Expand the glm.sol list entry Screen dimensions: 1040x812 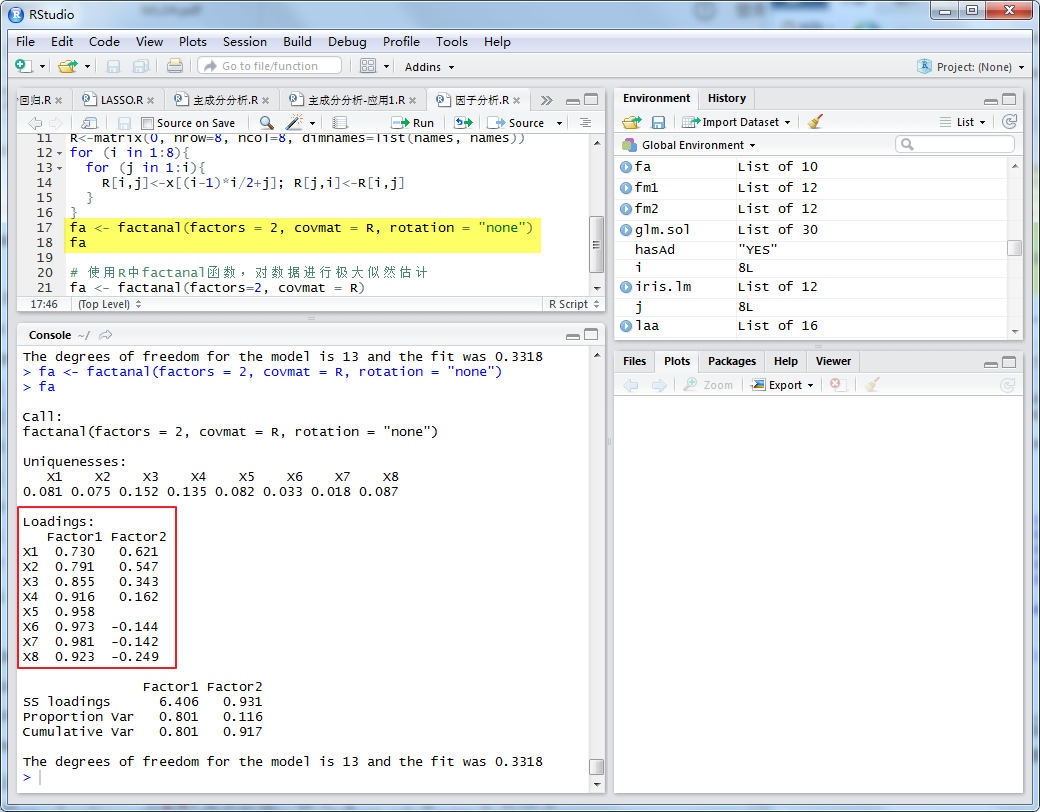click(626, 230)
